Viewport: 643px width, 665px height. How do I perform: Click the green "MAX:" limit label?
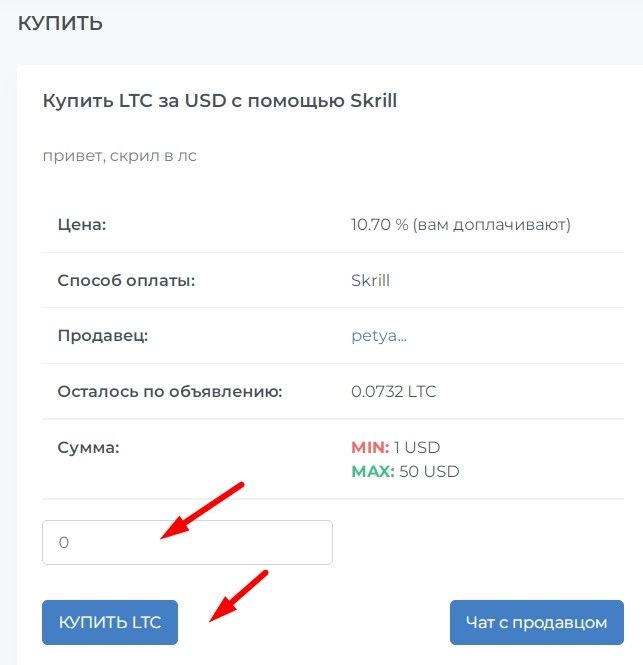[372, 471]
